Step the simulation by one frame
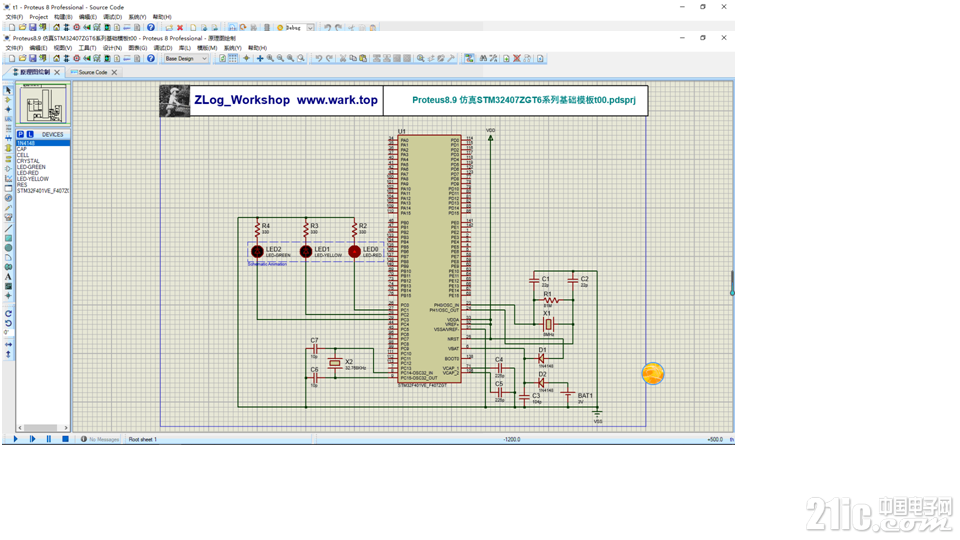The height and width of the screenshot is (540, 960). point(32,439)
